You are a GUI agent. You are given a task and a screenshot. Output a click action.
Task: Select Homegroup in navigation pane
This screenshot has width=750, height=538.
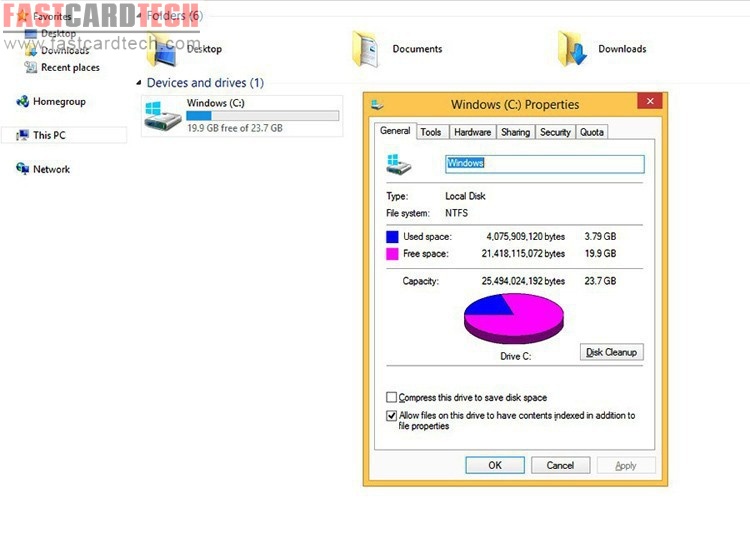(59, 101)
